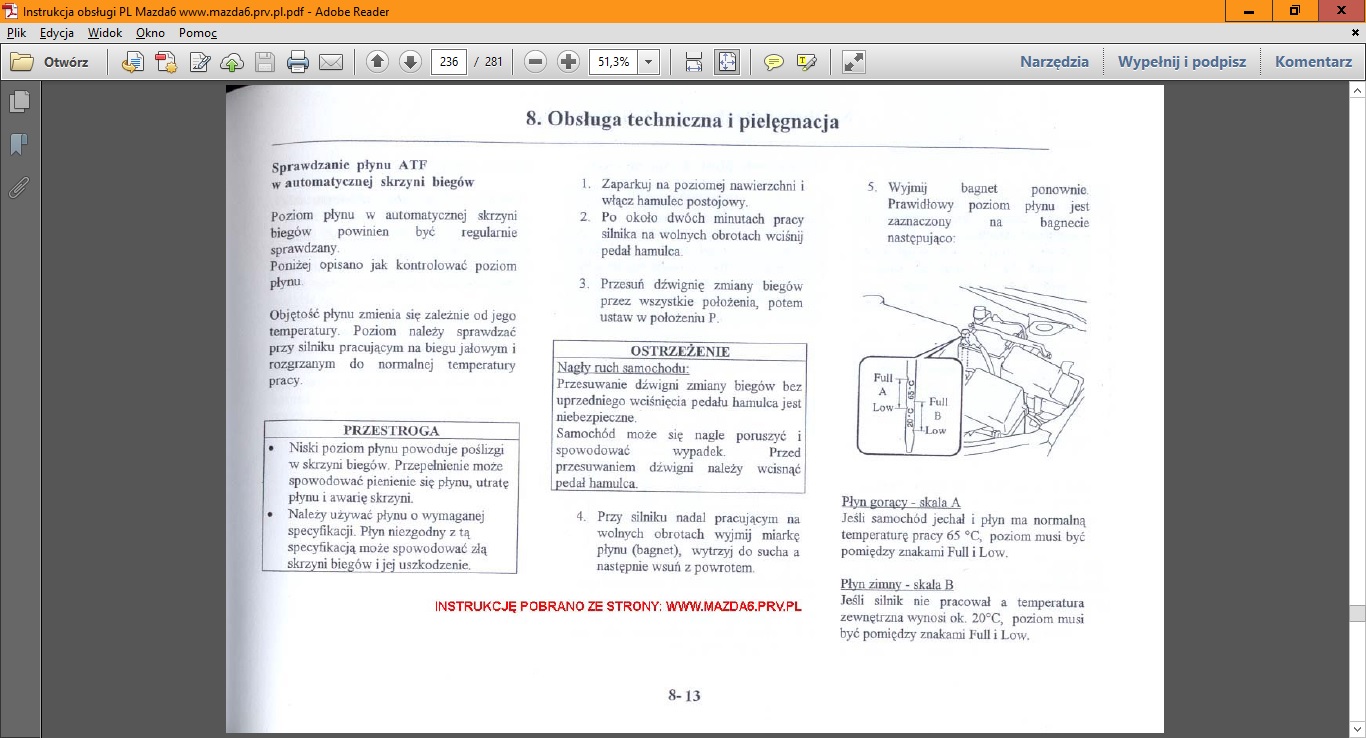Open the Komentarz panel
Image resolution: width=1366 pixels, height=738 pixels.
pos(1313,62)
